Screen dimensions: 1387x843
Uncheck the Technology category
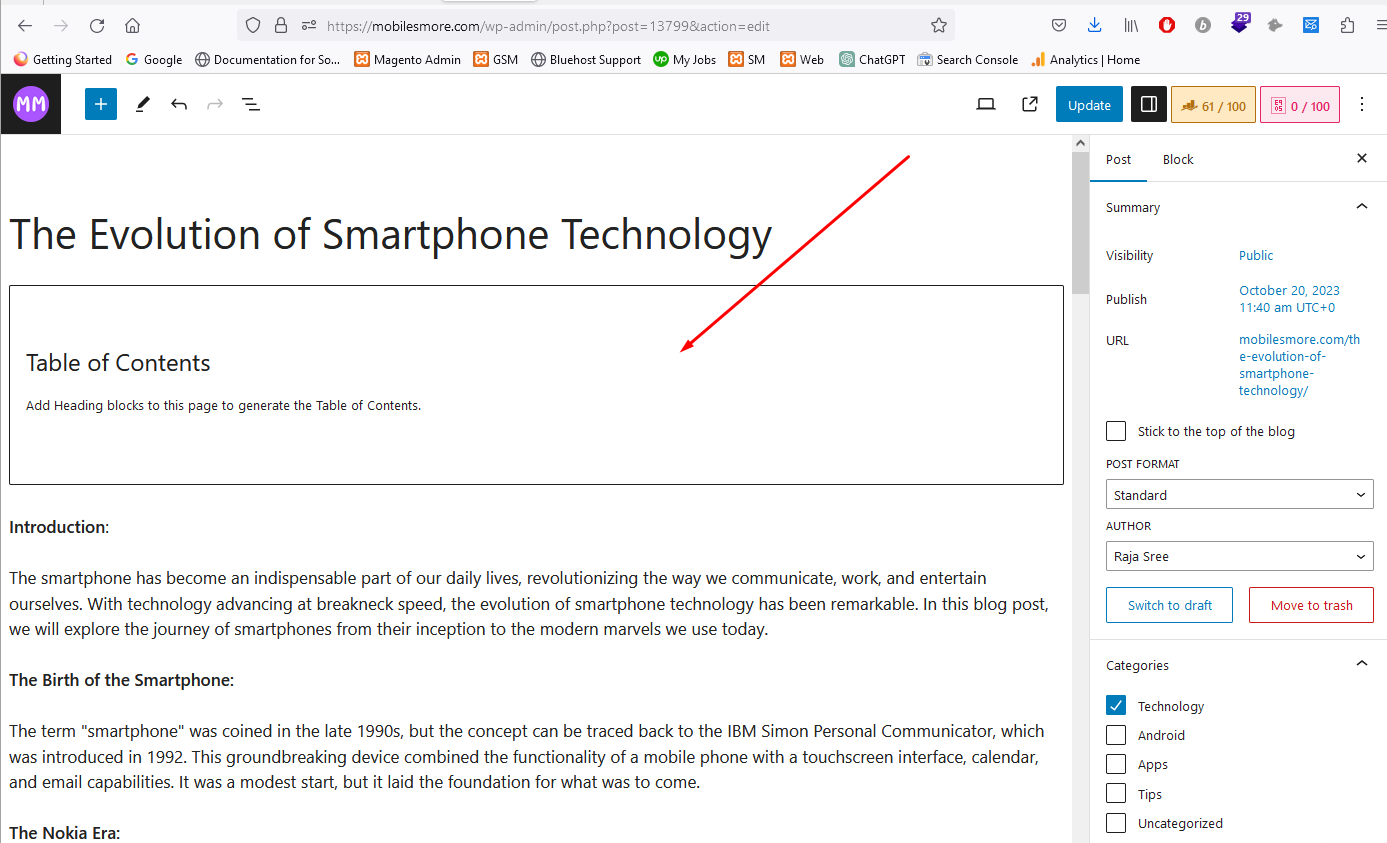coord(1116,705)
